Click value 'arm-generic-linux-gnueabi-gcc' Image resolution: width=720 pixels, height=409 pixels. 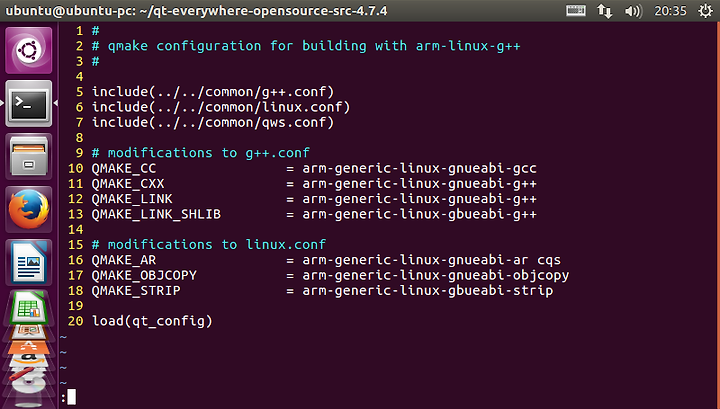pos(419,168)
